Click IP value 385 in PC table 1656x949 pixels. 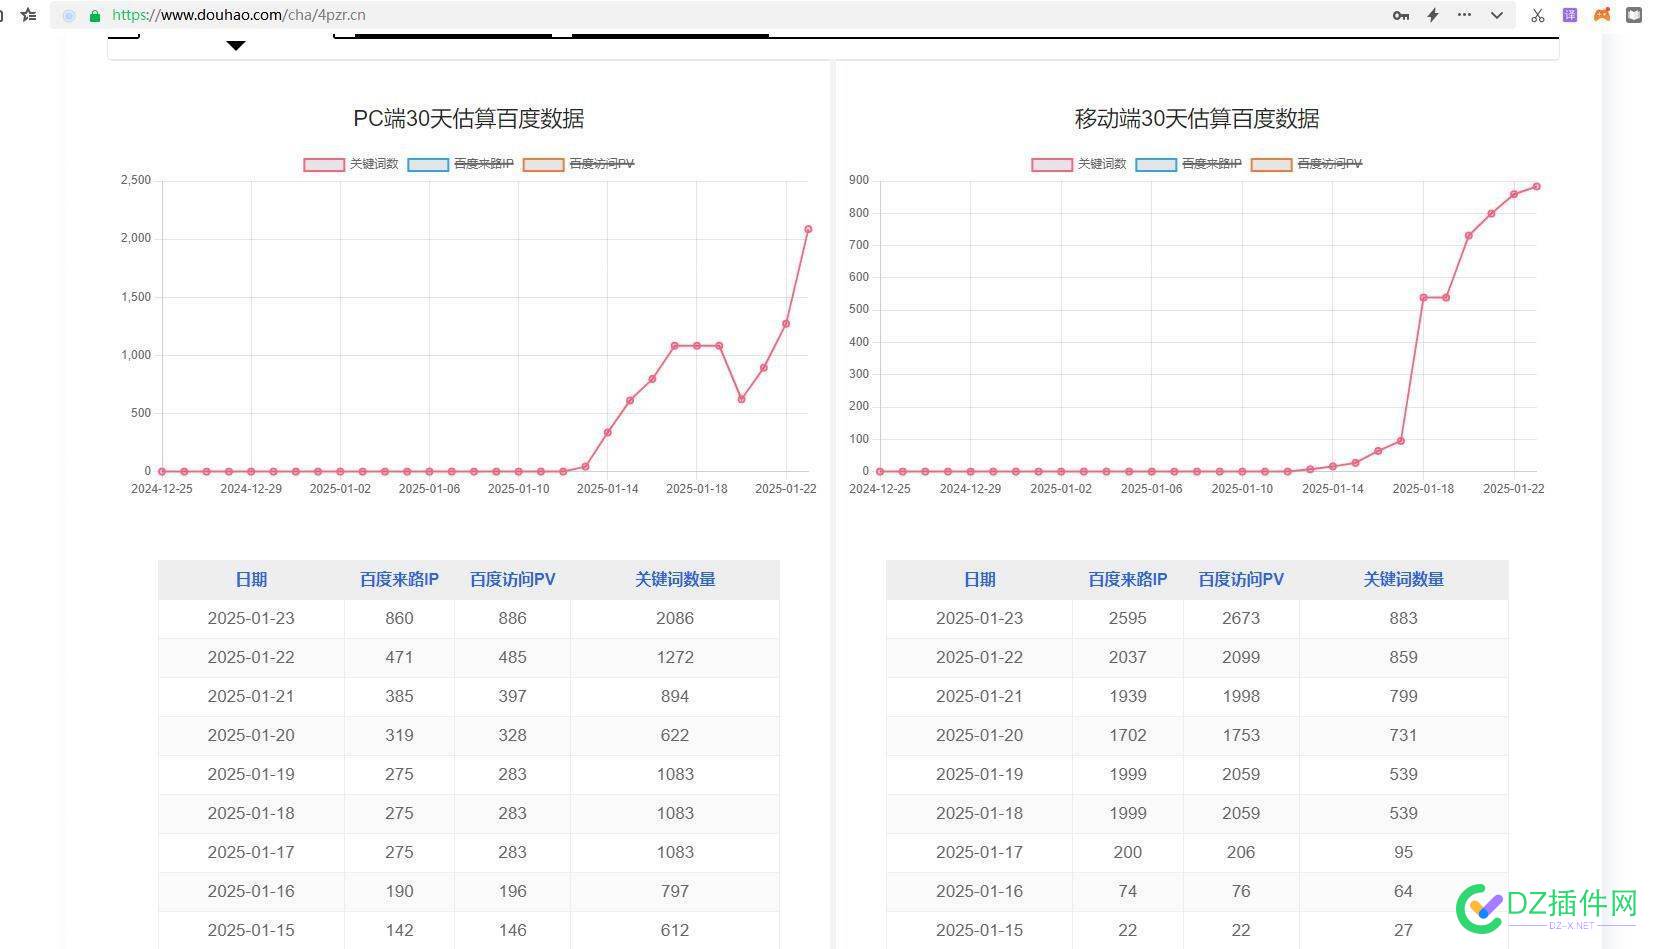pyautogui.click(x=399, y=696)
